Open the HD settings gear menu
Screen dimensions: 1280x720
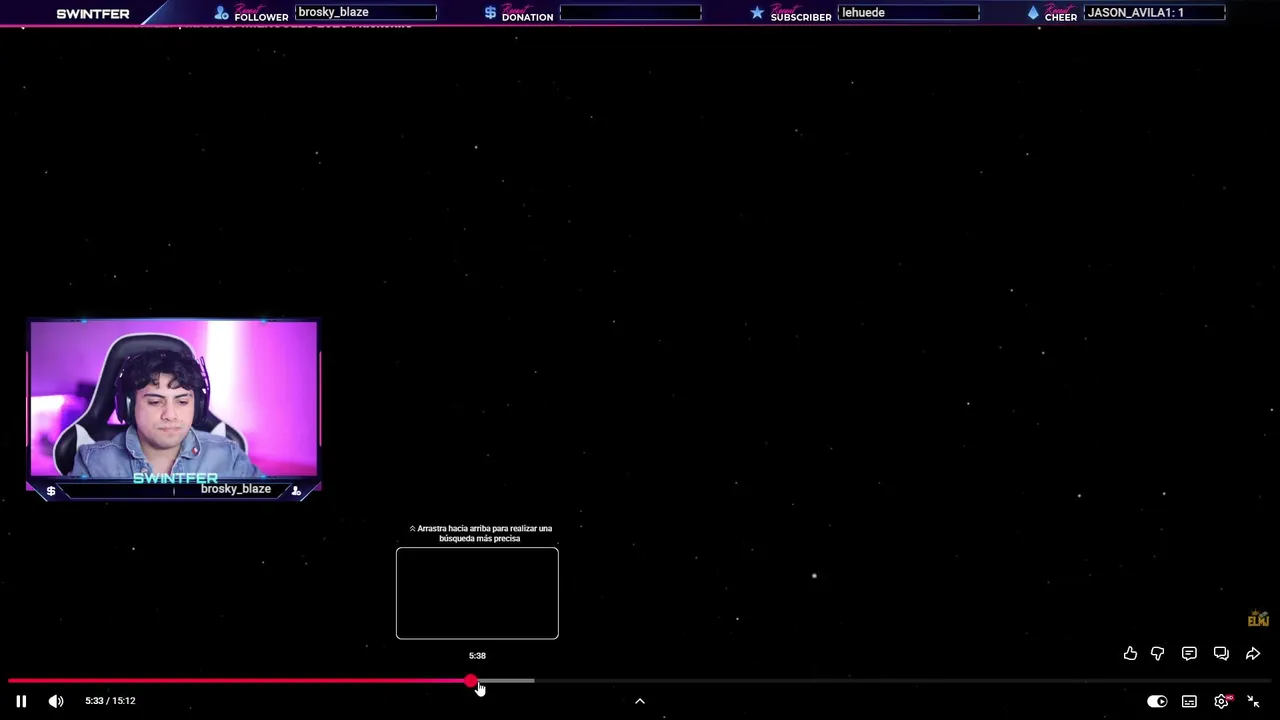point(1221,701)
